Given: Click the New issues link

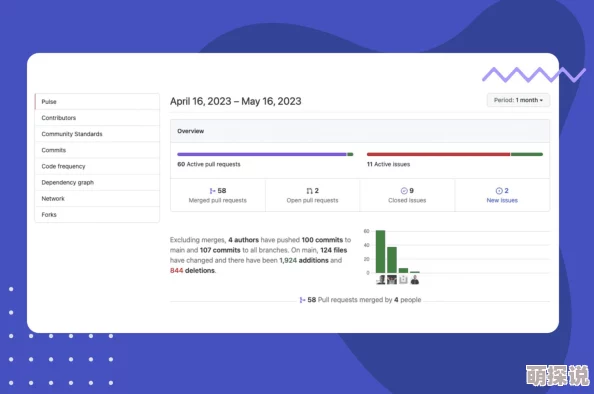Looking at the screenshot, I should tap(502, 200).
